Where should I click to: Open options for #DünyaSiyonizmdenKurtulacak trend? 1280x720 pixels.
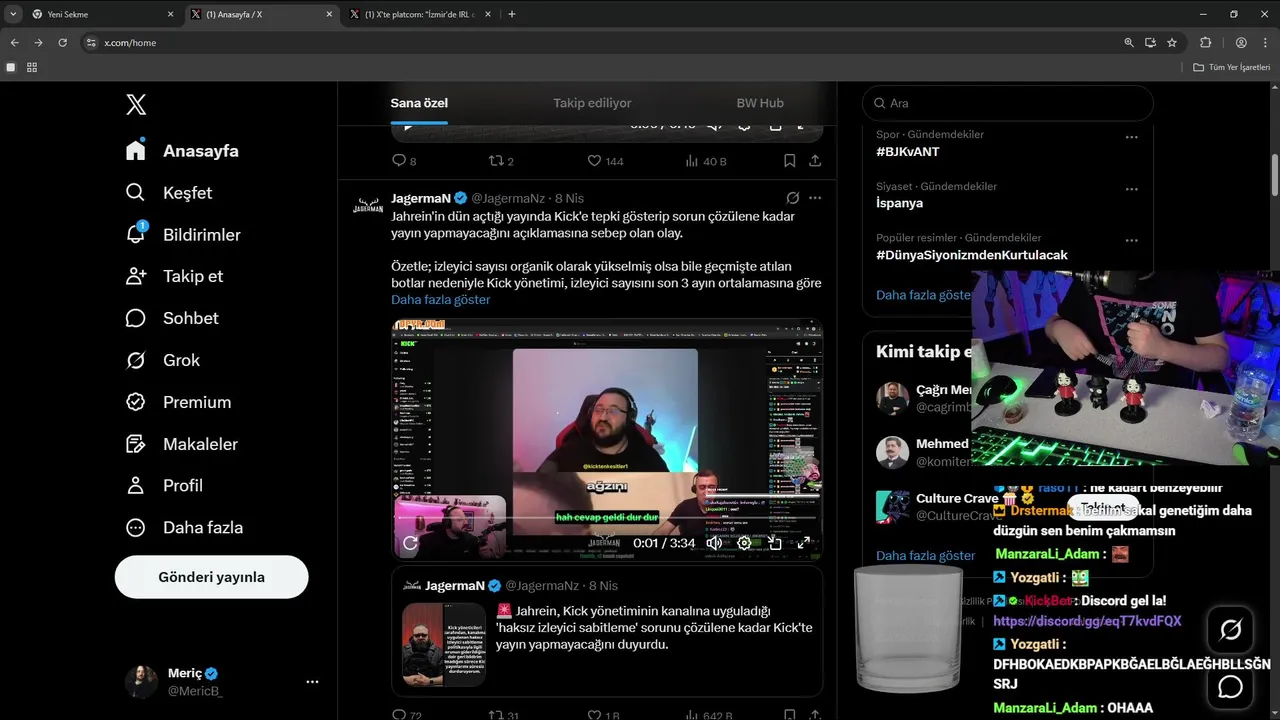[x=1132, y=241]
